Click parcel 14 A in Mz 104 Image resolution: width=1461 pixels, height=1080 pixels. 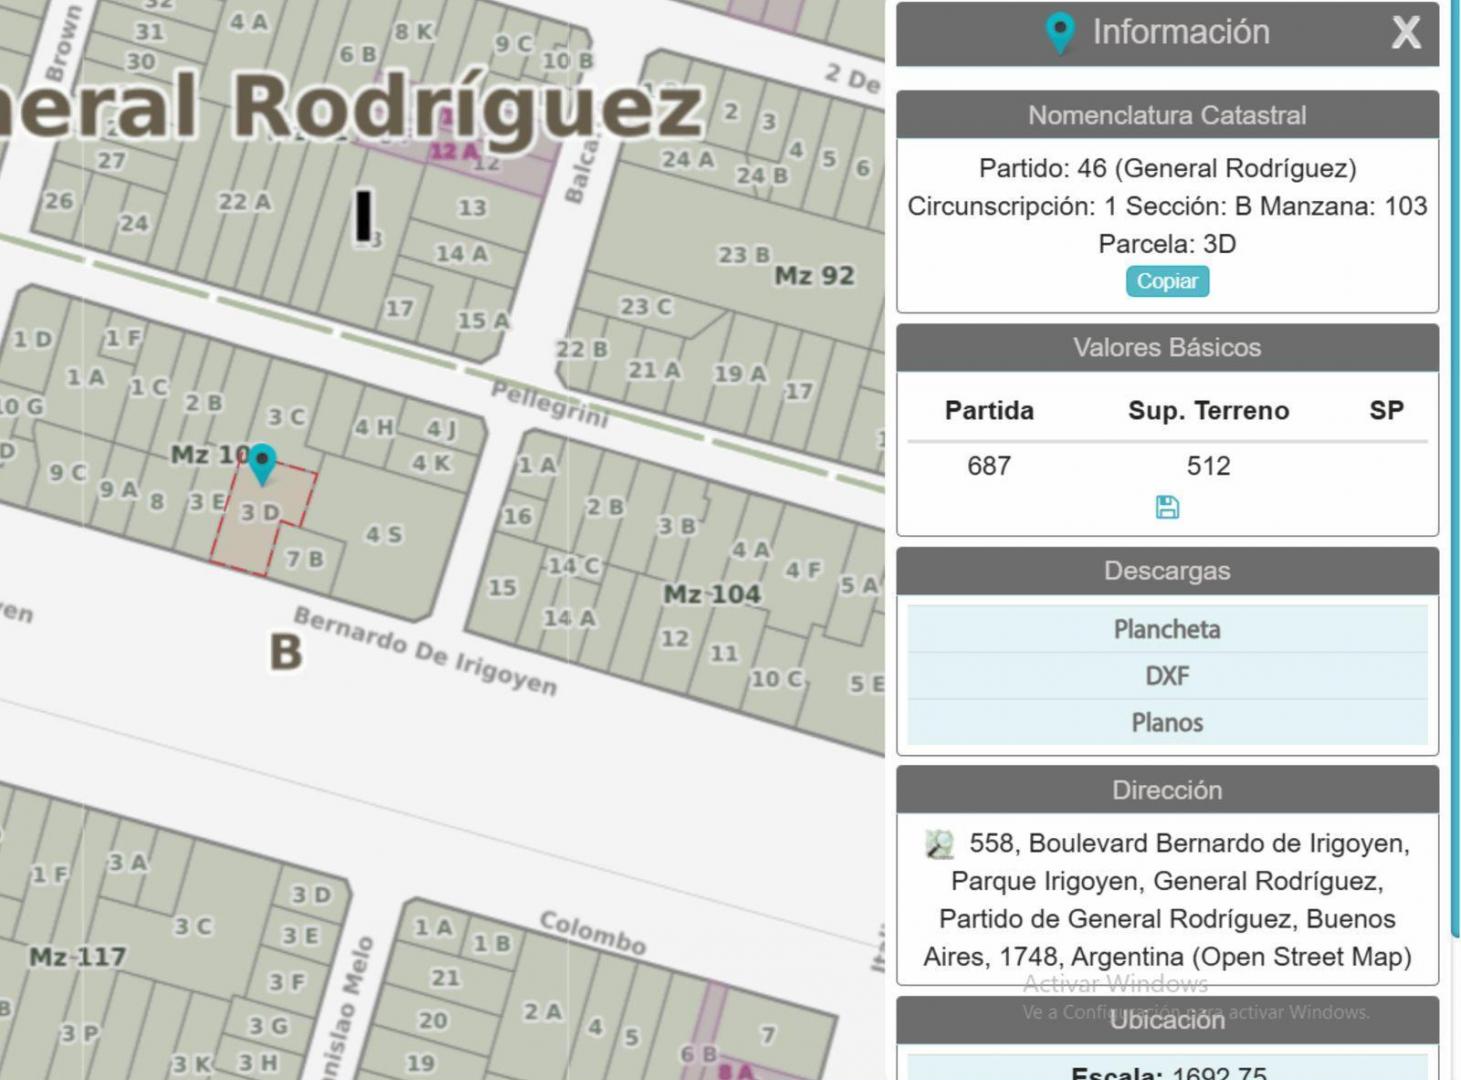[x=569, y=619]
